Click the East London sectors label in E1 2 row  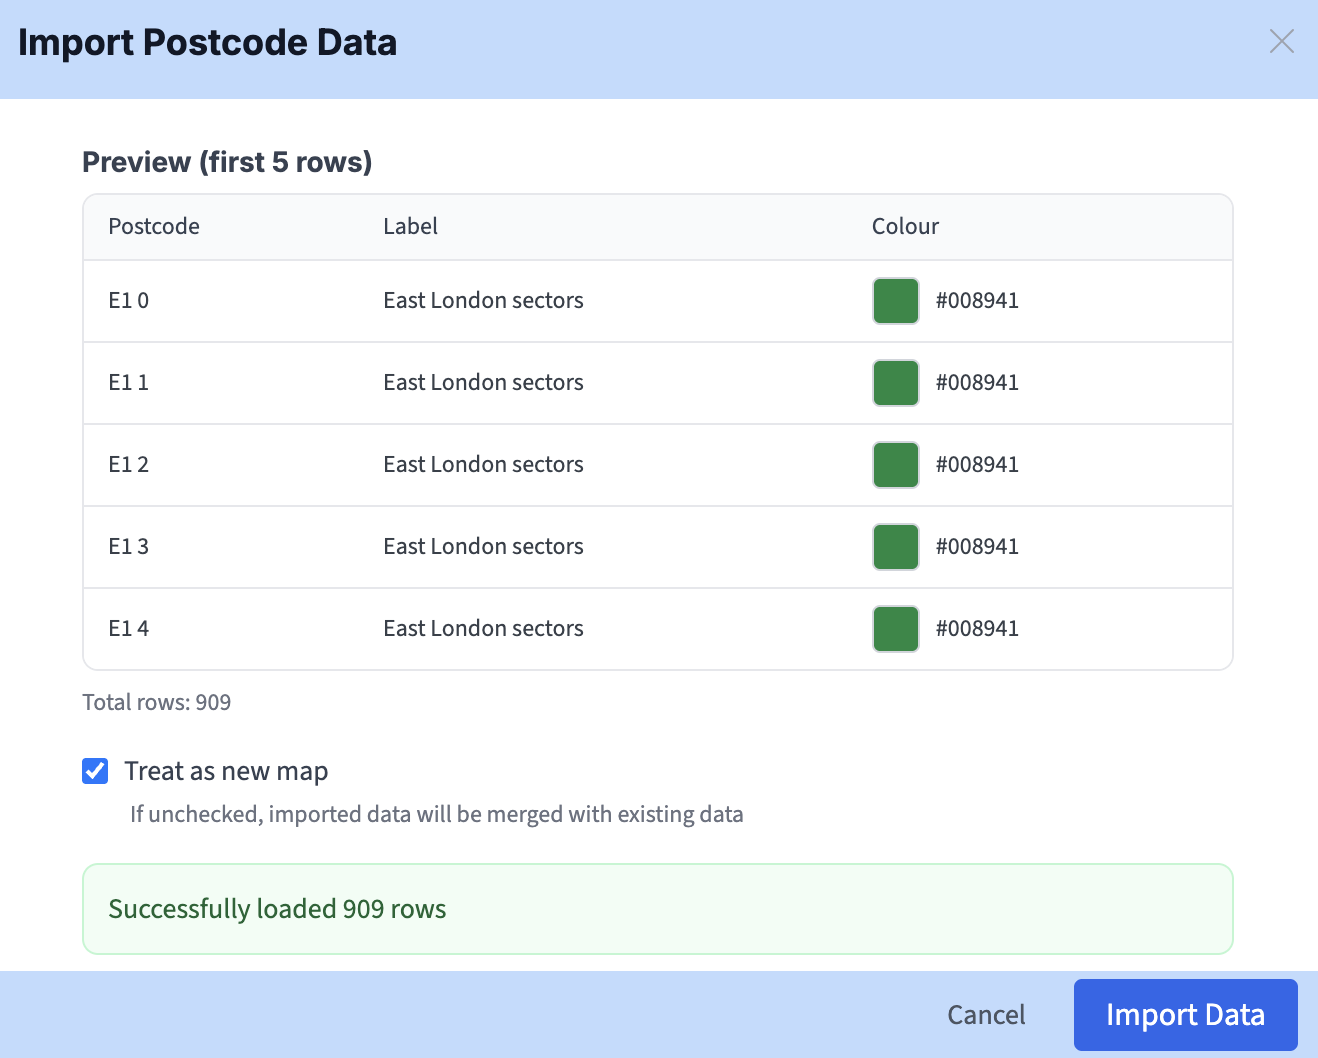483,465
